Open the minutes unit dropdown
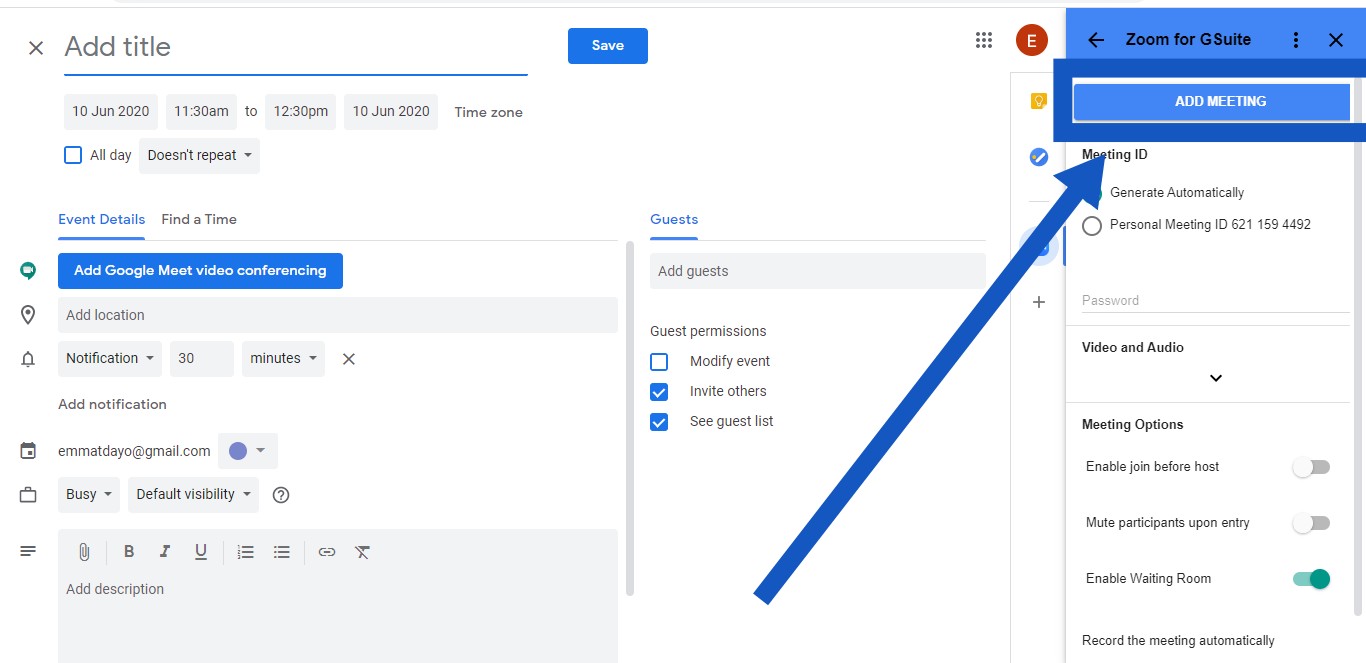Image resolution: width=1366 pixels, height=663 pixels. [283, 359]
